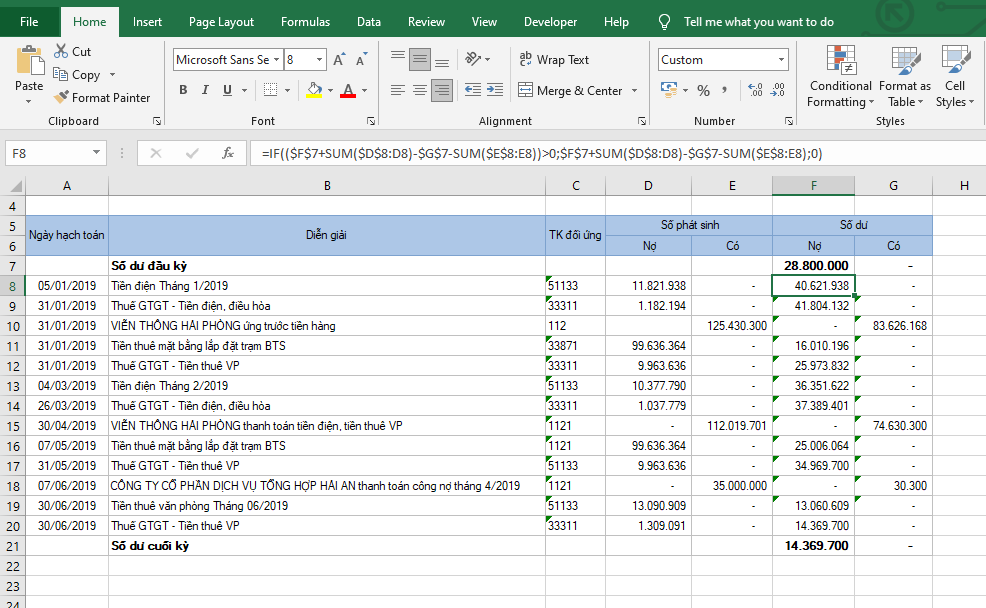986x608 pixels.
Task: Click the Font Color red A swatch
Action: click(347, 91)
